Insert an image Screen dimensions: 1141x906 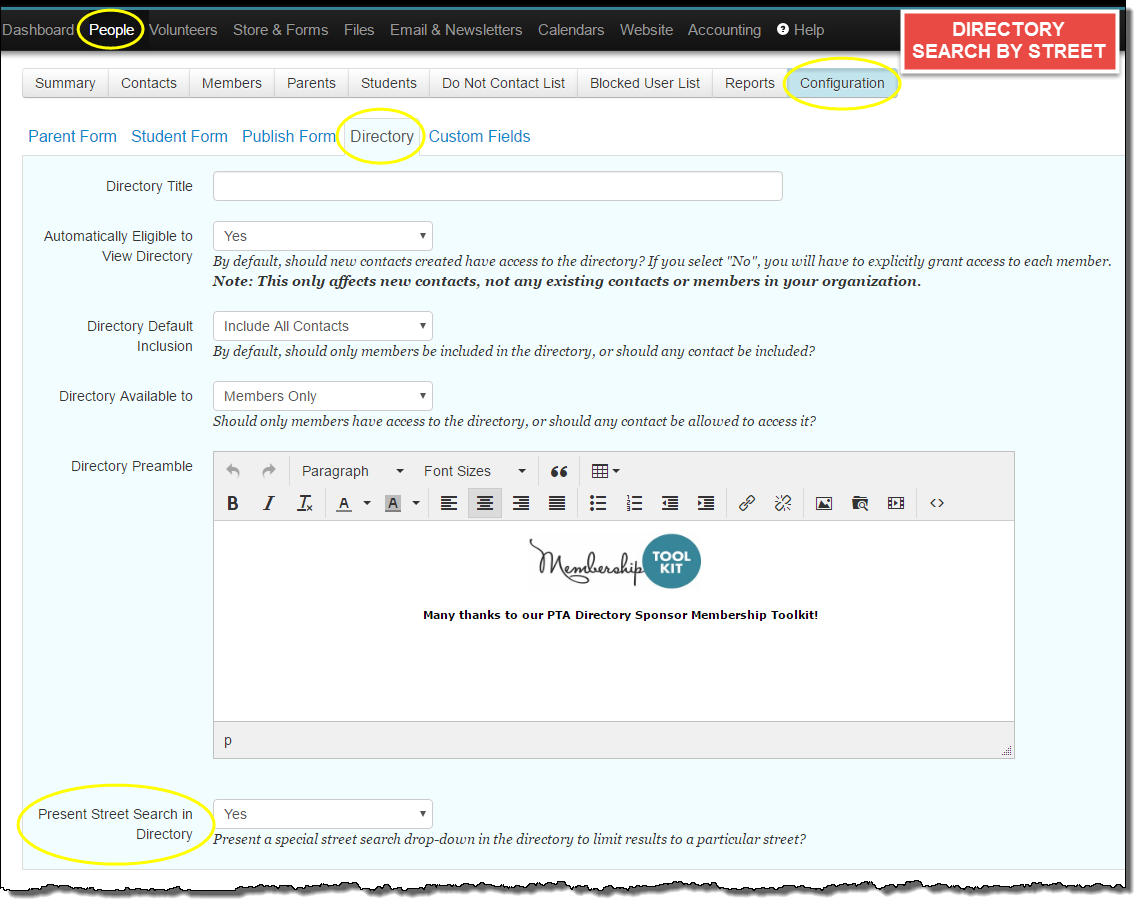pos(824,503)
